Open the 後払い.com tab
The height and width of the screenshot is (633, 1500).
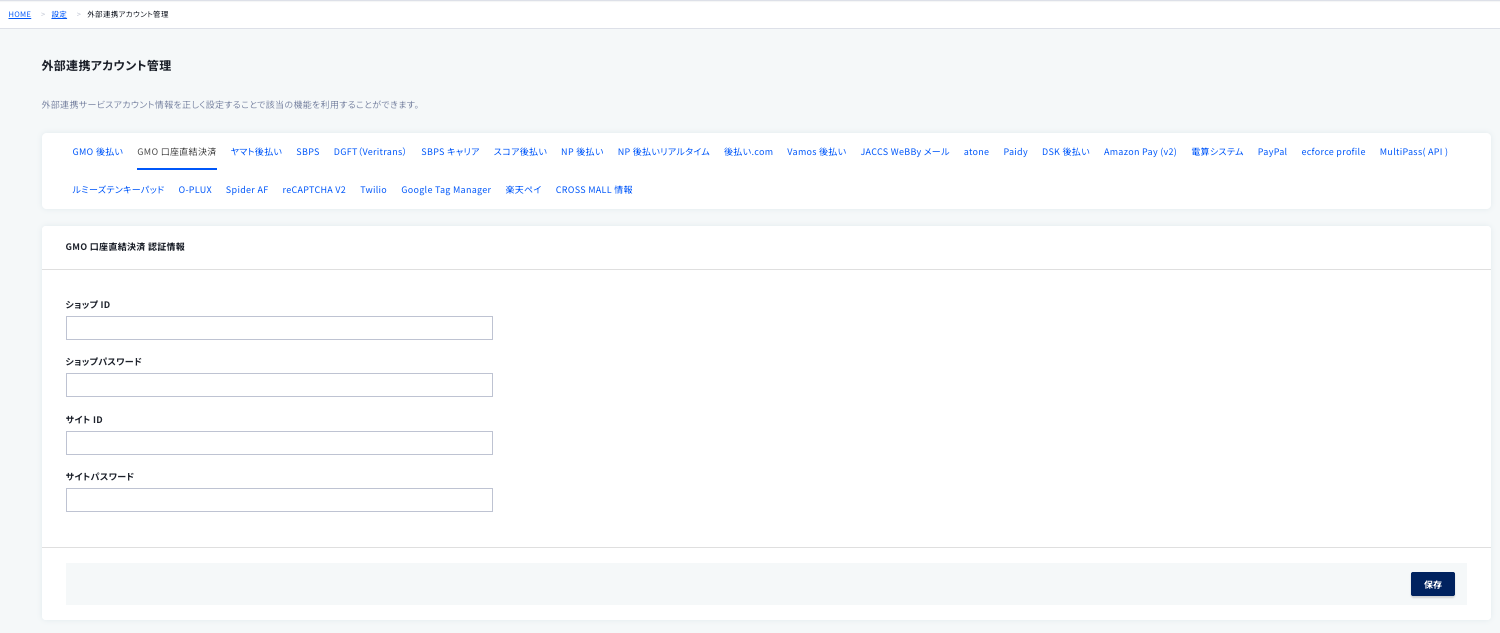click(749, 152)
